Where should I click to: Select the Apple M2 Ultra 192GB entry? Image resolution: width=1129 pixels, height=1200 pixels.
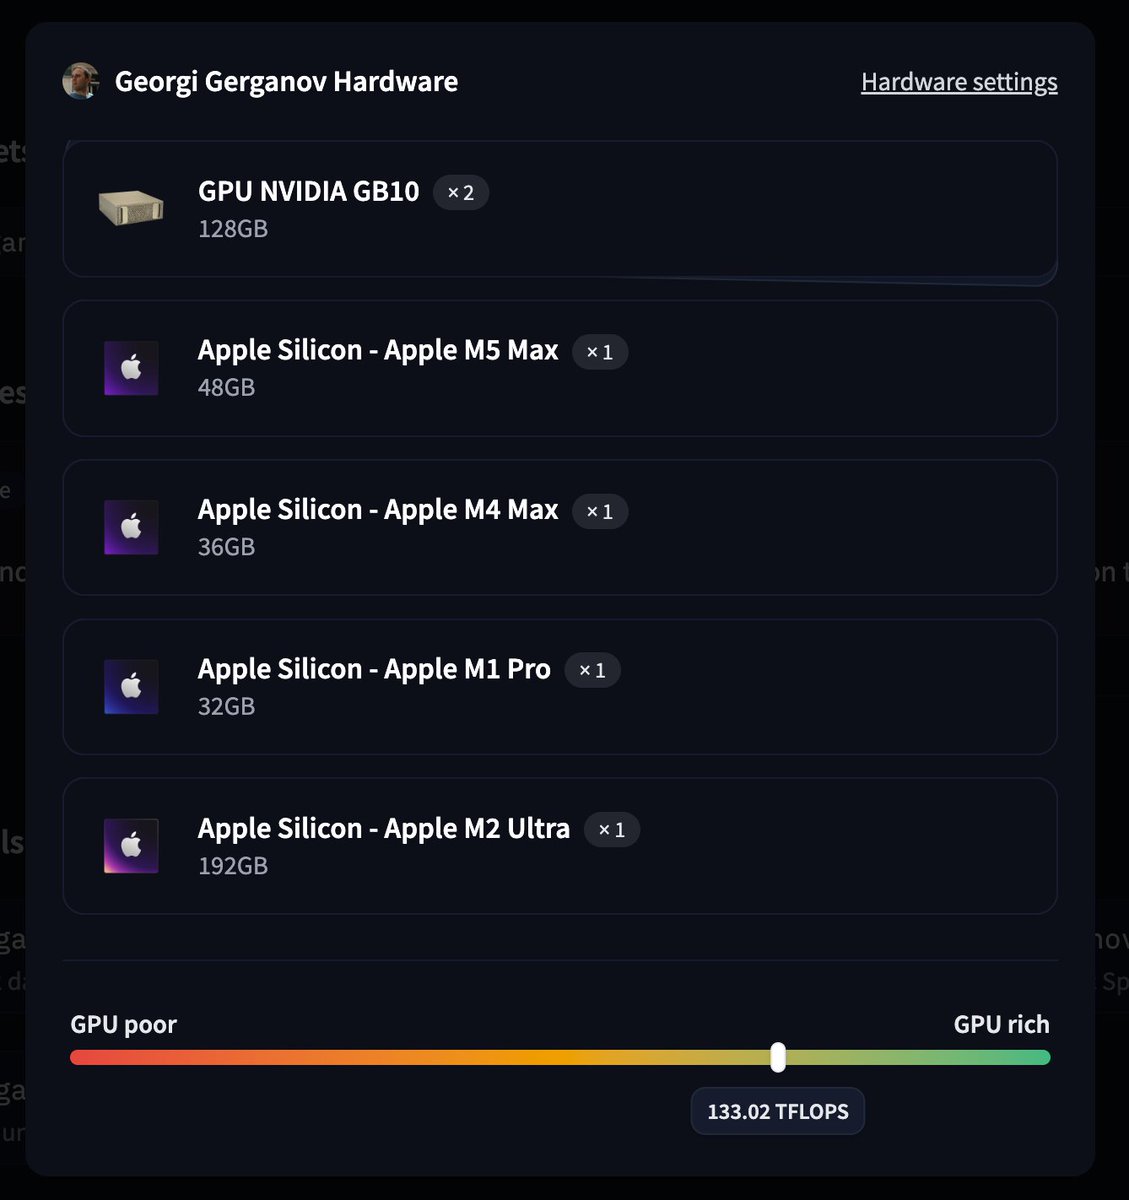pyautogui.click(x=560, y=846)
